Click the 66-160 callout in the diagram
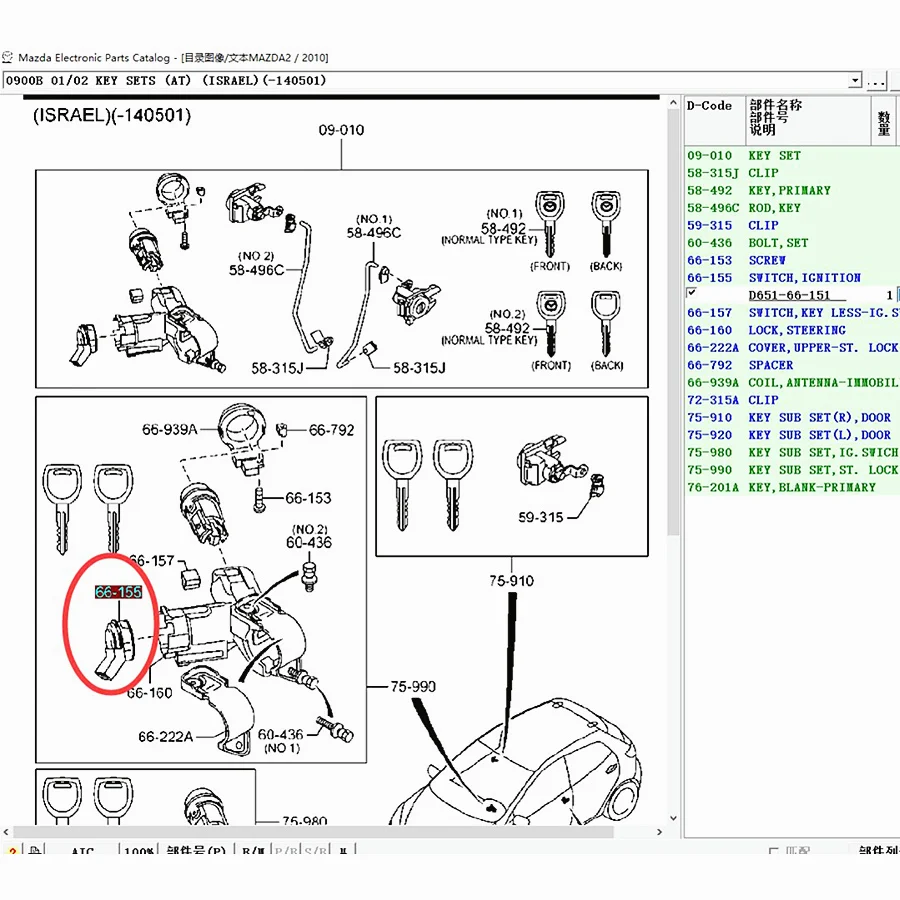 click(x=149, y=693)
